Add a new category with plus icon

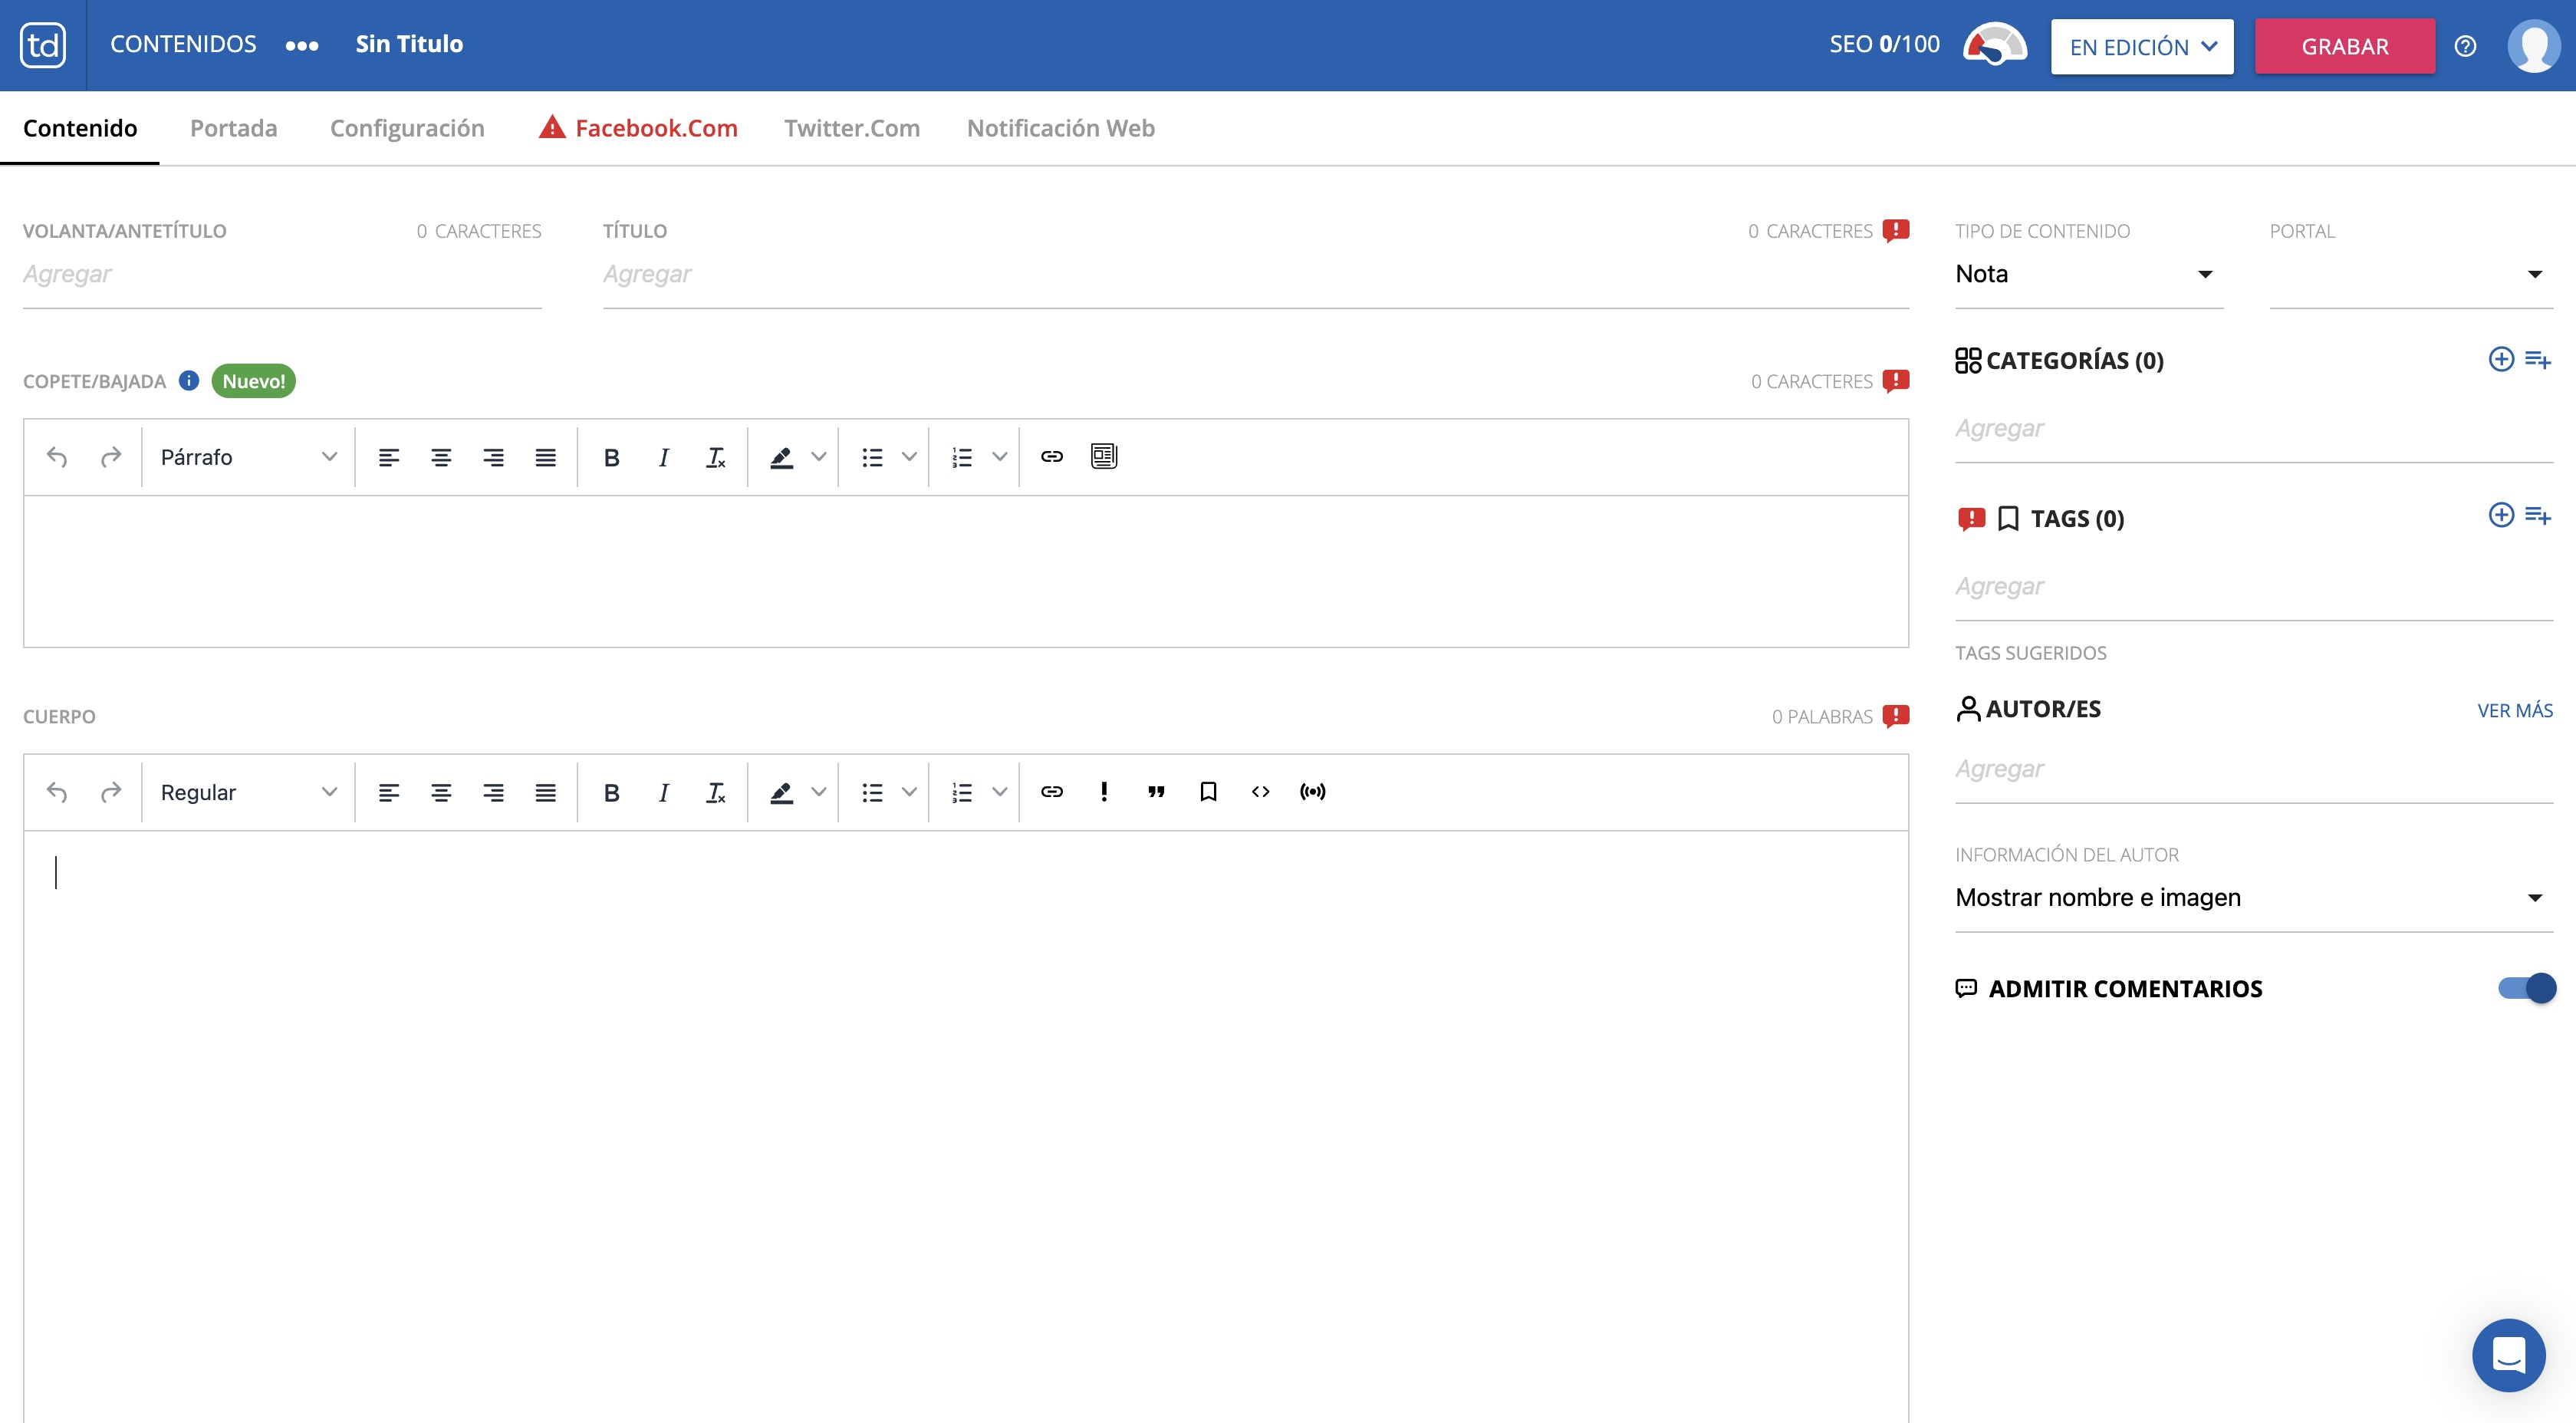(x=2500, y=359)
